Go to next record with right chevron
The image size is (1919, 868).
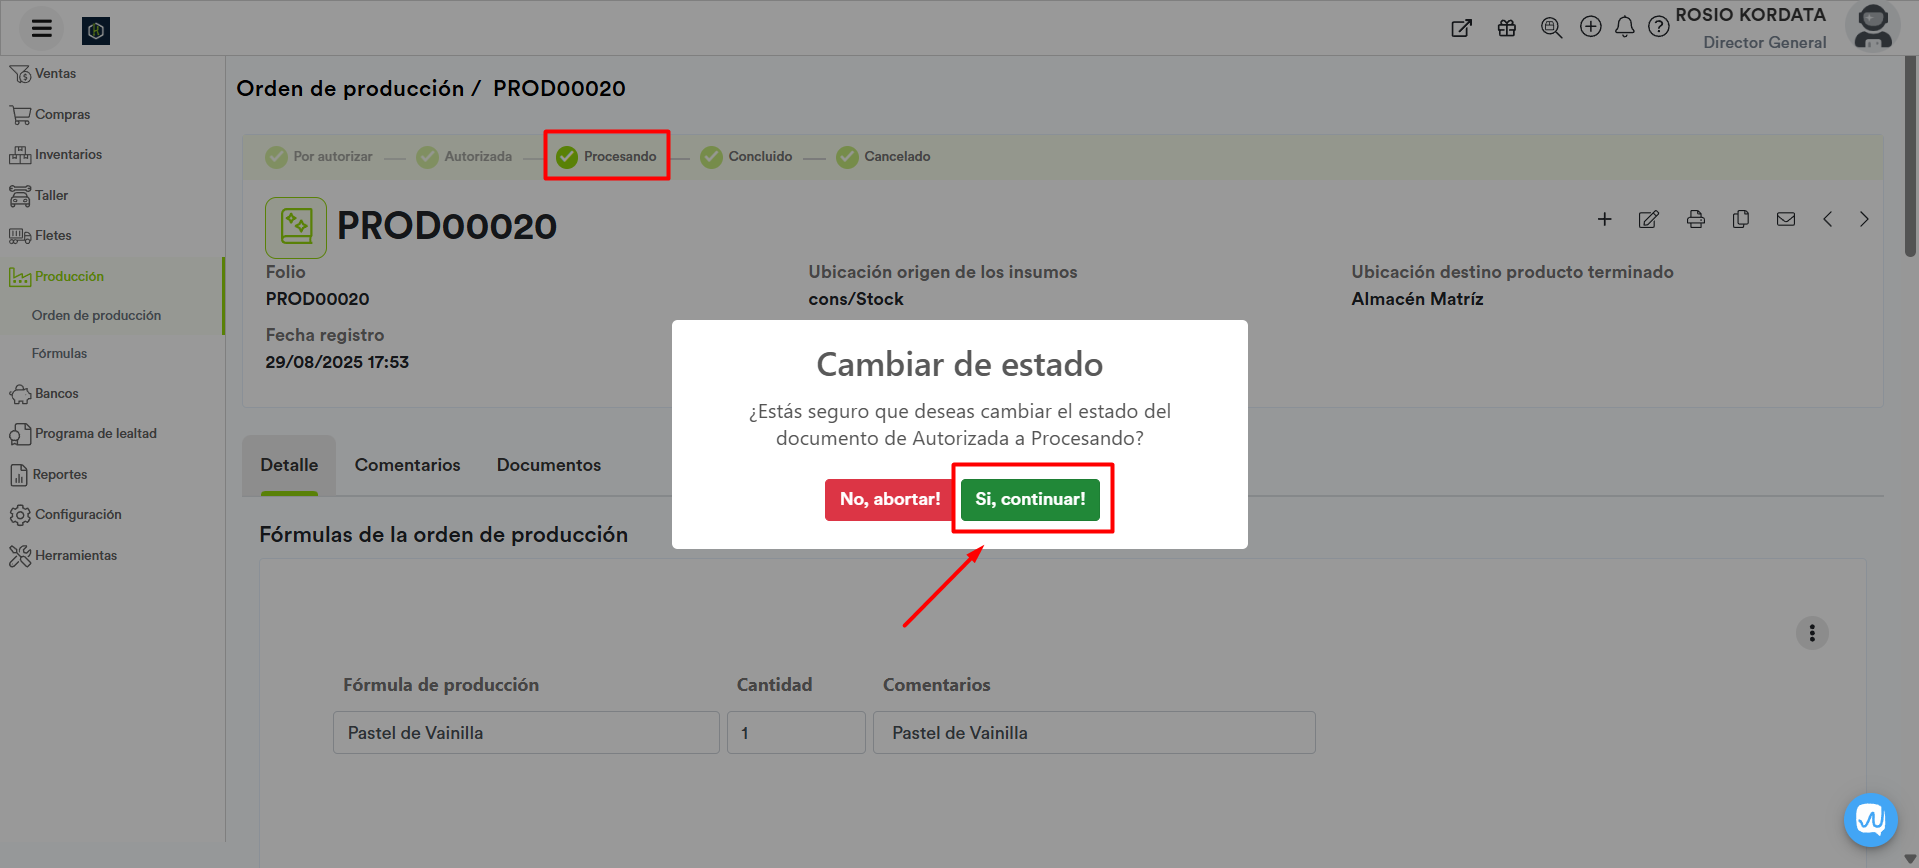(1863, 220)
